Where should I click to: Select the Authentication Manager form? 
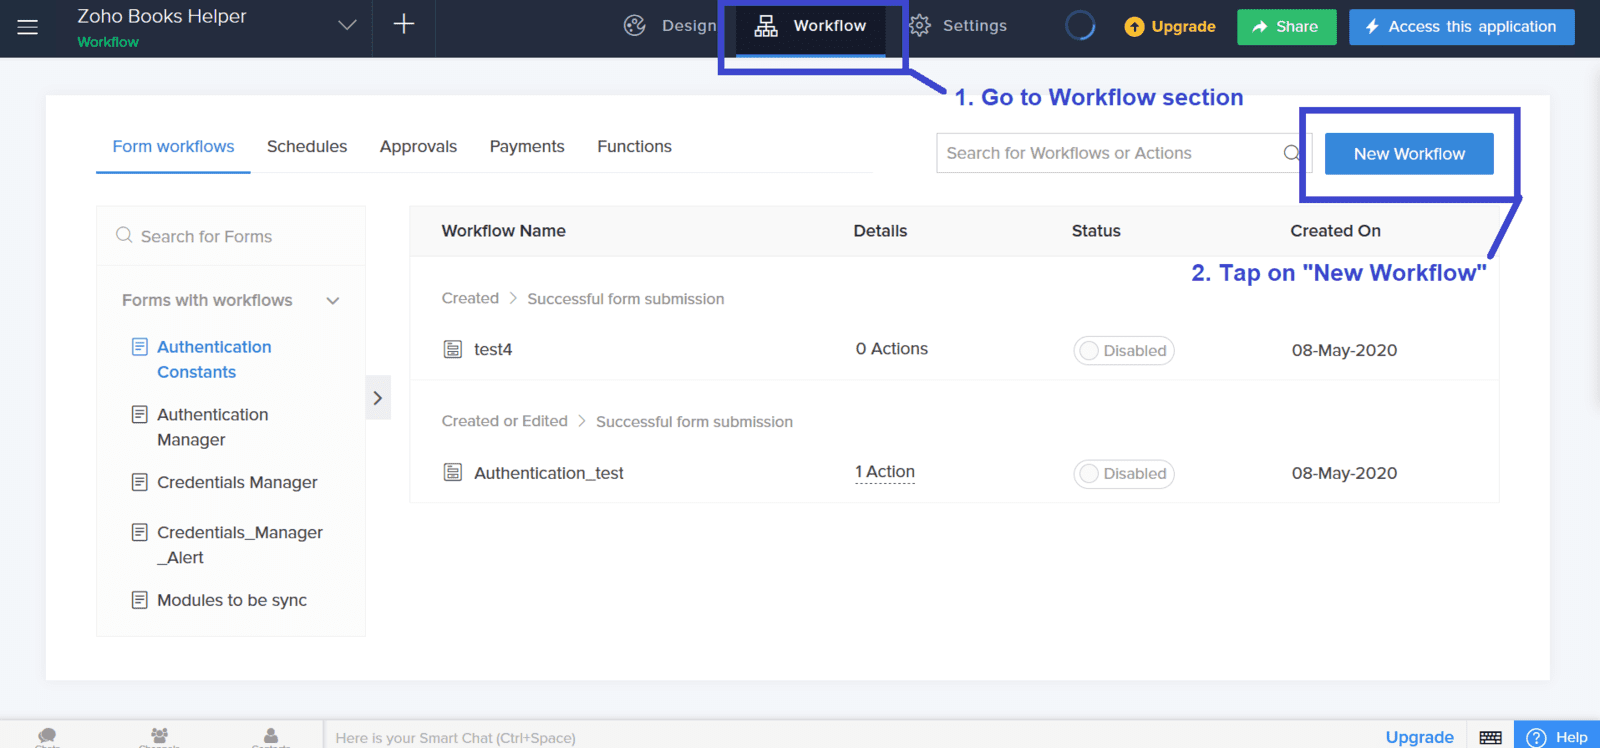(x=212, y=427)
